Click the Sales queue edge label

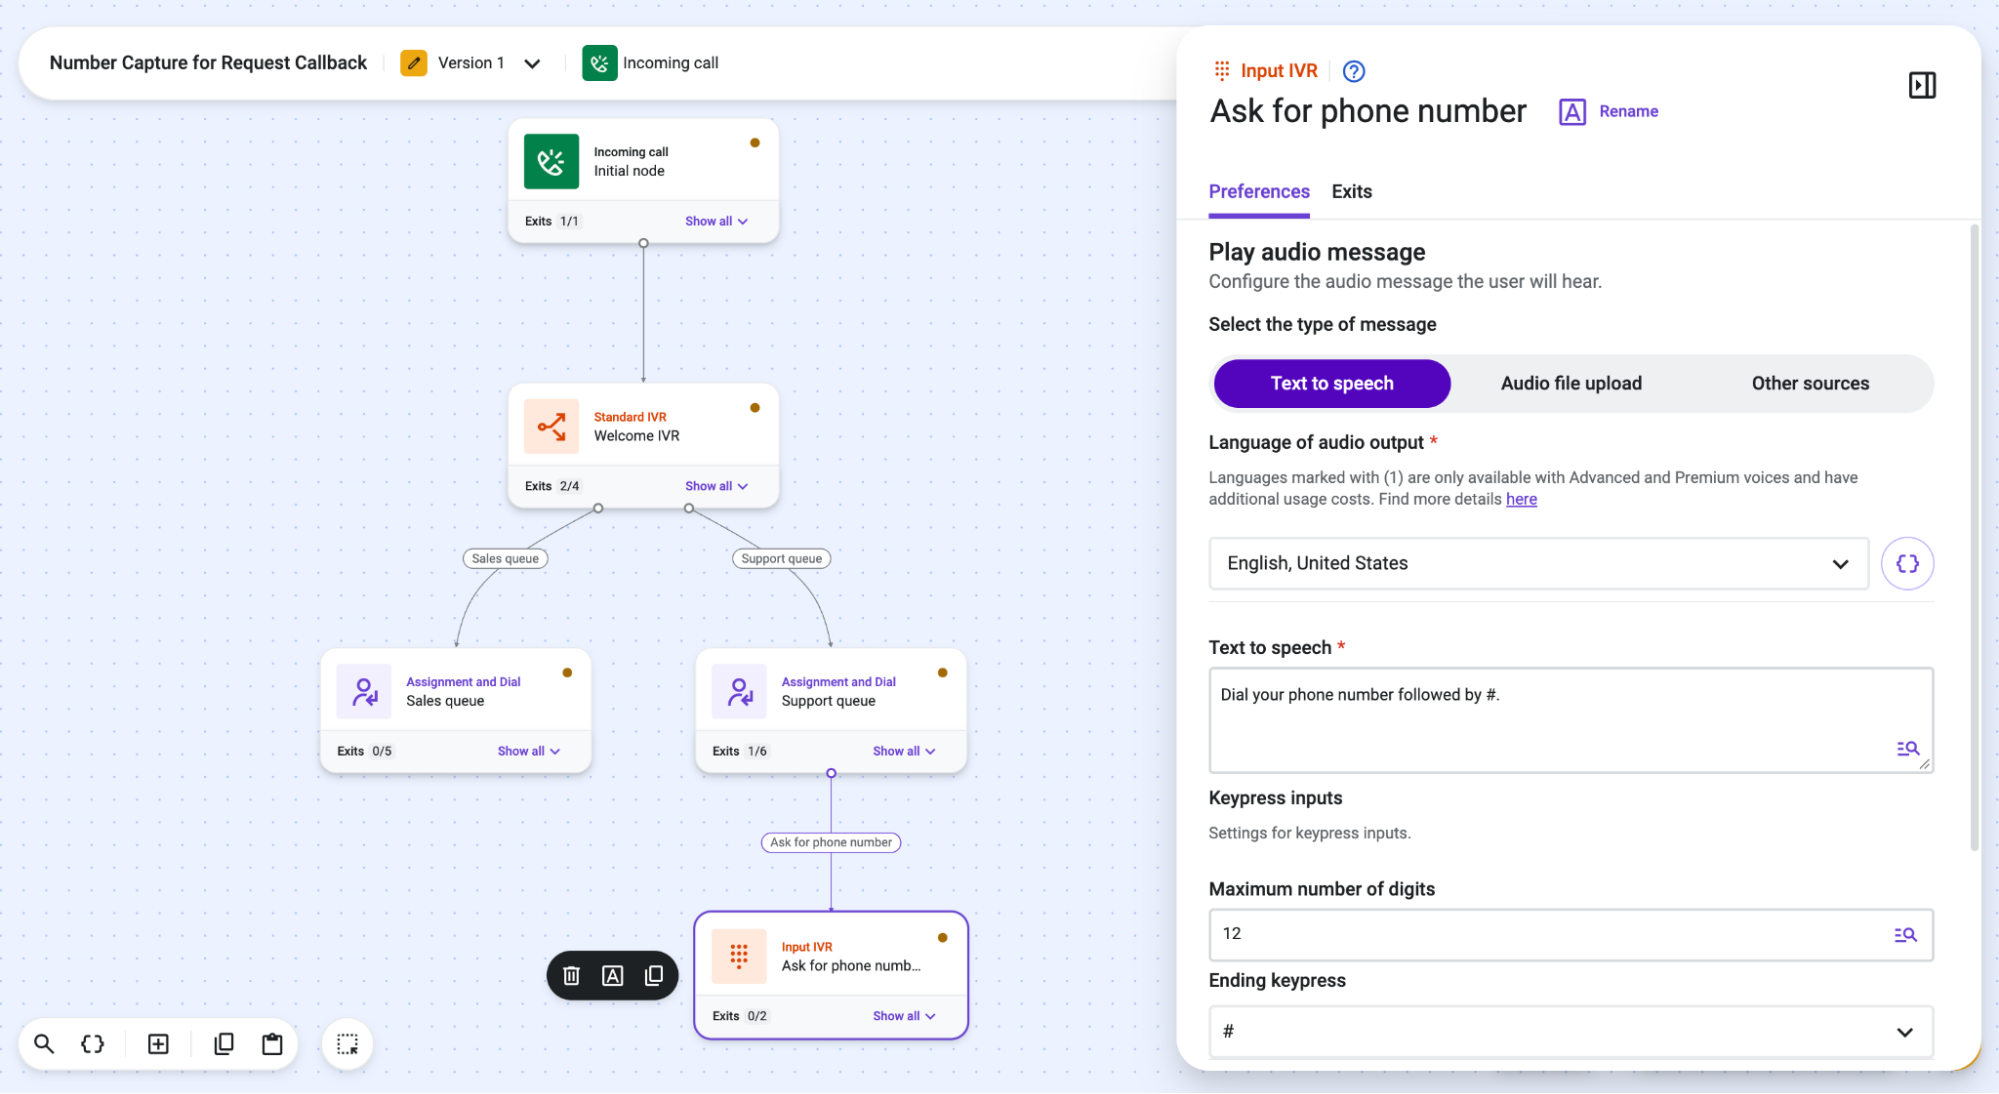(505, 559)
